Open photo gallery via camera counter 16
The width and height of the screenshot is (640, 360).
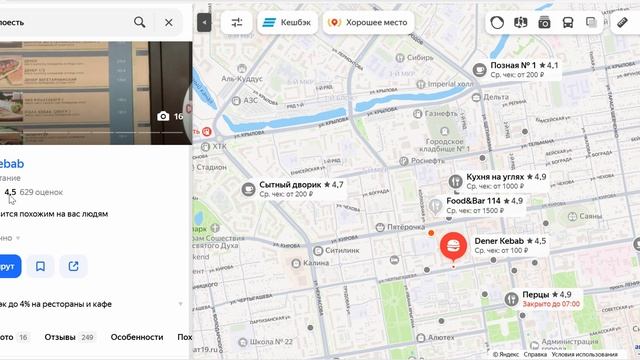click(170, 116)
